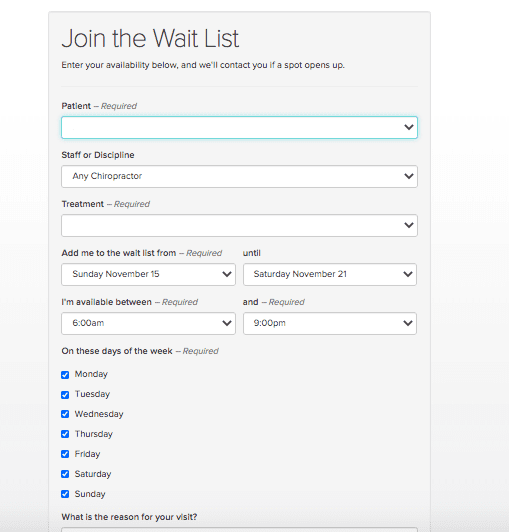Uncheck the Sunday checkbox
Screen dimensions: 509x532
65,494
